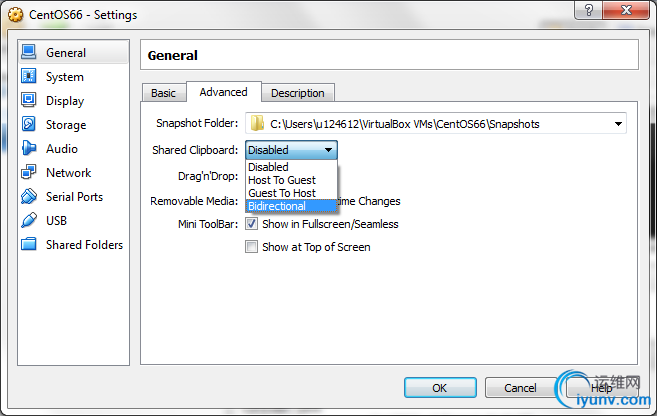Switch to the Basic tab
The image size is (657, 416).
tap(163, 93)
